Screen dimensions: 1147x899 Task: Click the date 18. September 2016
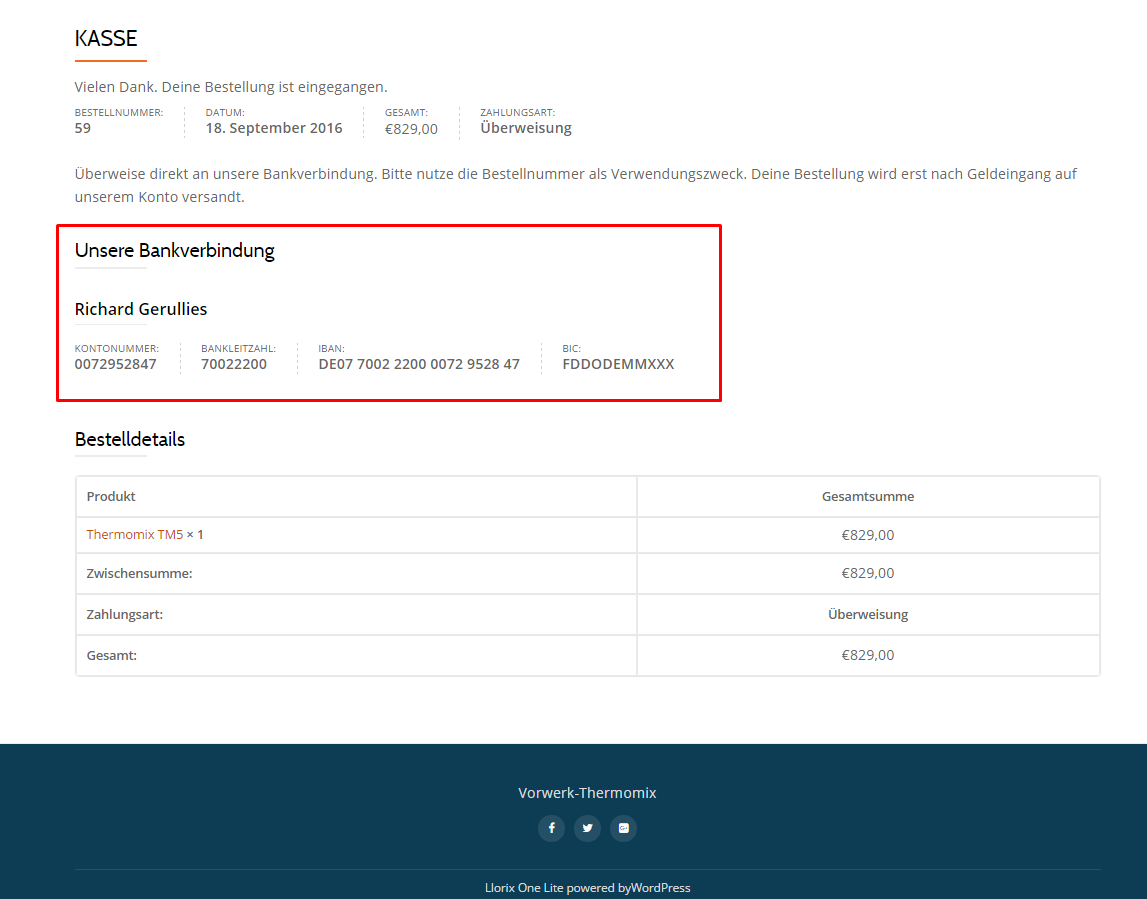(x=274, y=128)
